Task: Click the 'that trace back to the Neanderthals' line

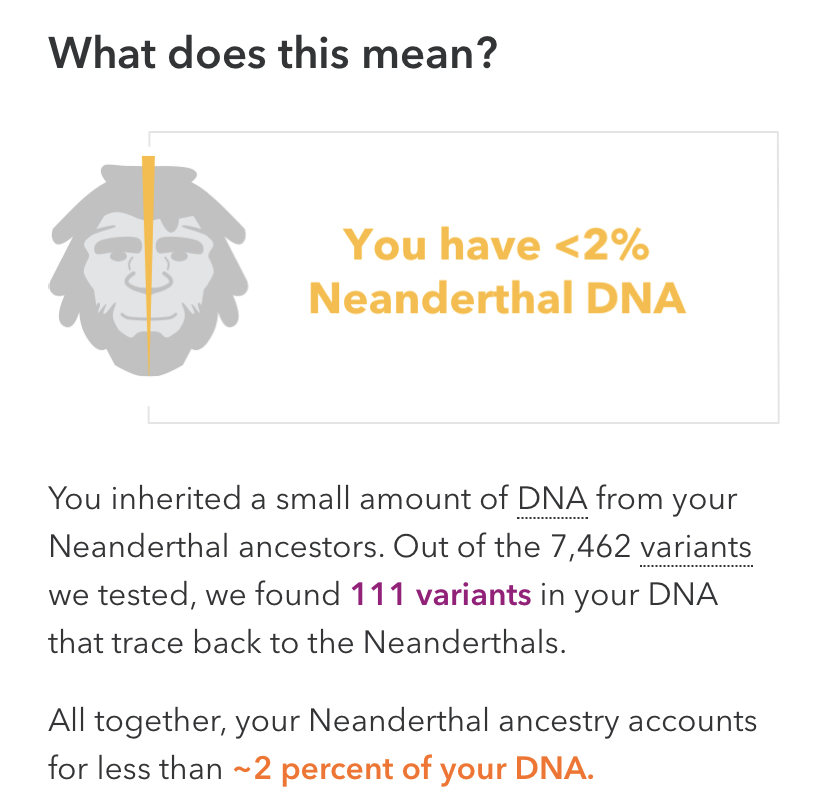Action: pos(307,643)
